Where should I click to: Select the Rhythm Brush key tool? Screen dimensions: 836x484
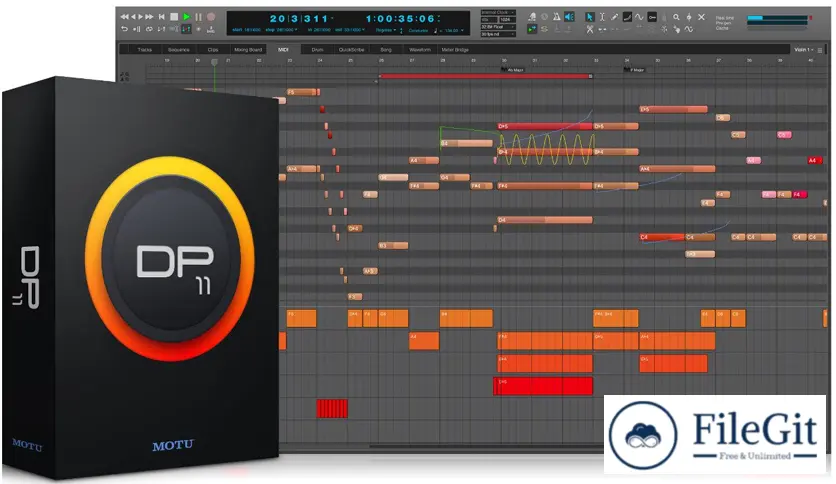(652, 17)
